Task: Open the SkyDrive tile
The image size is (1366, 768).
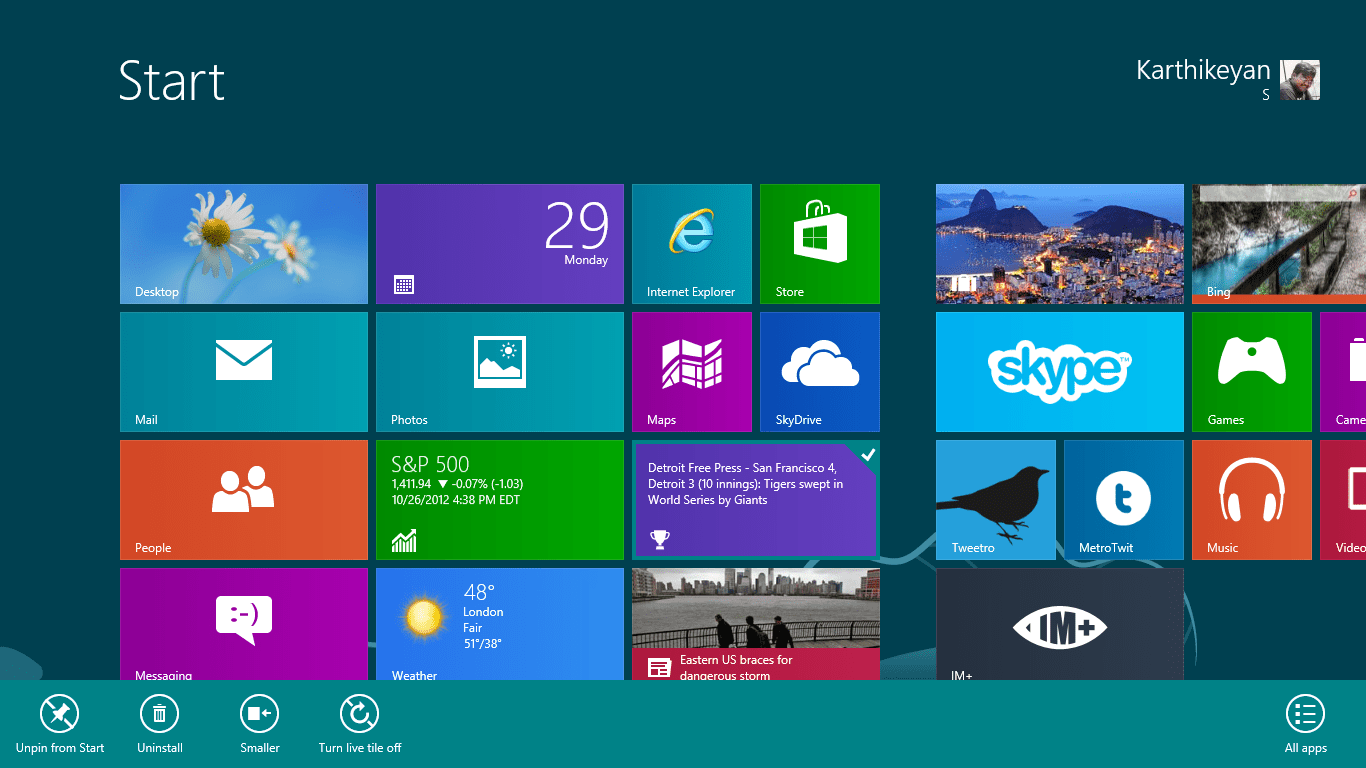Action: [x=820, y=372]
